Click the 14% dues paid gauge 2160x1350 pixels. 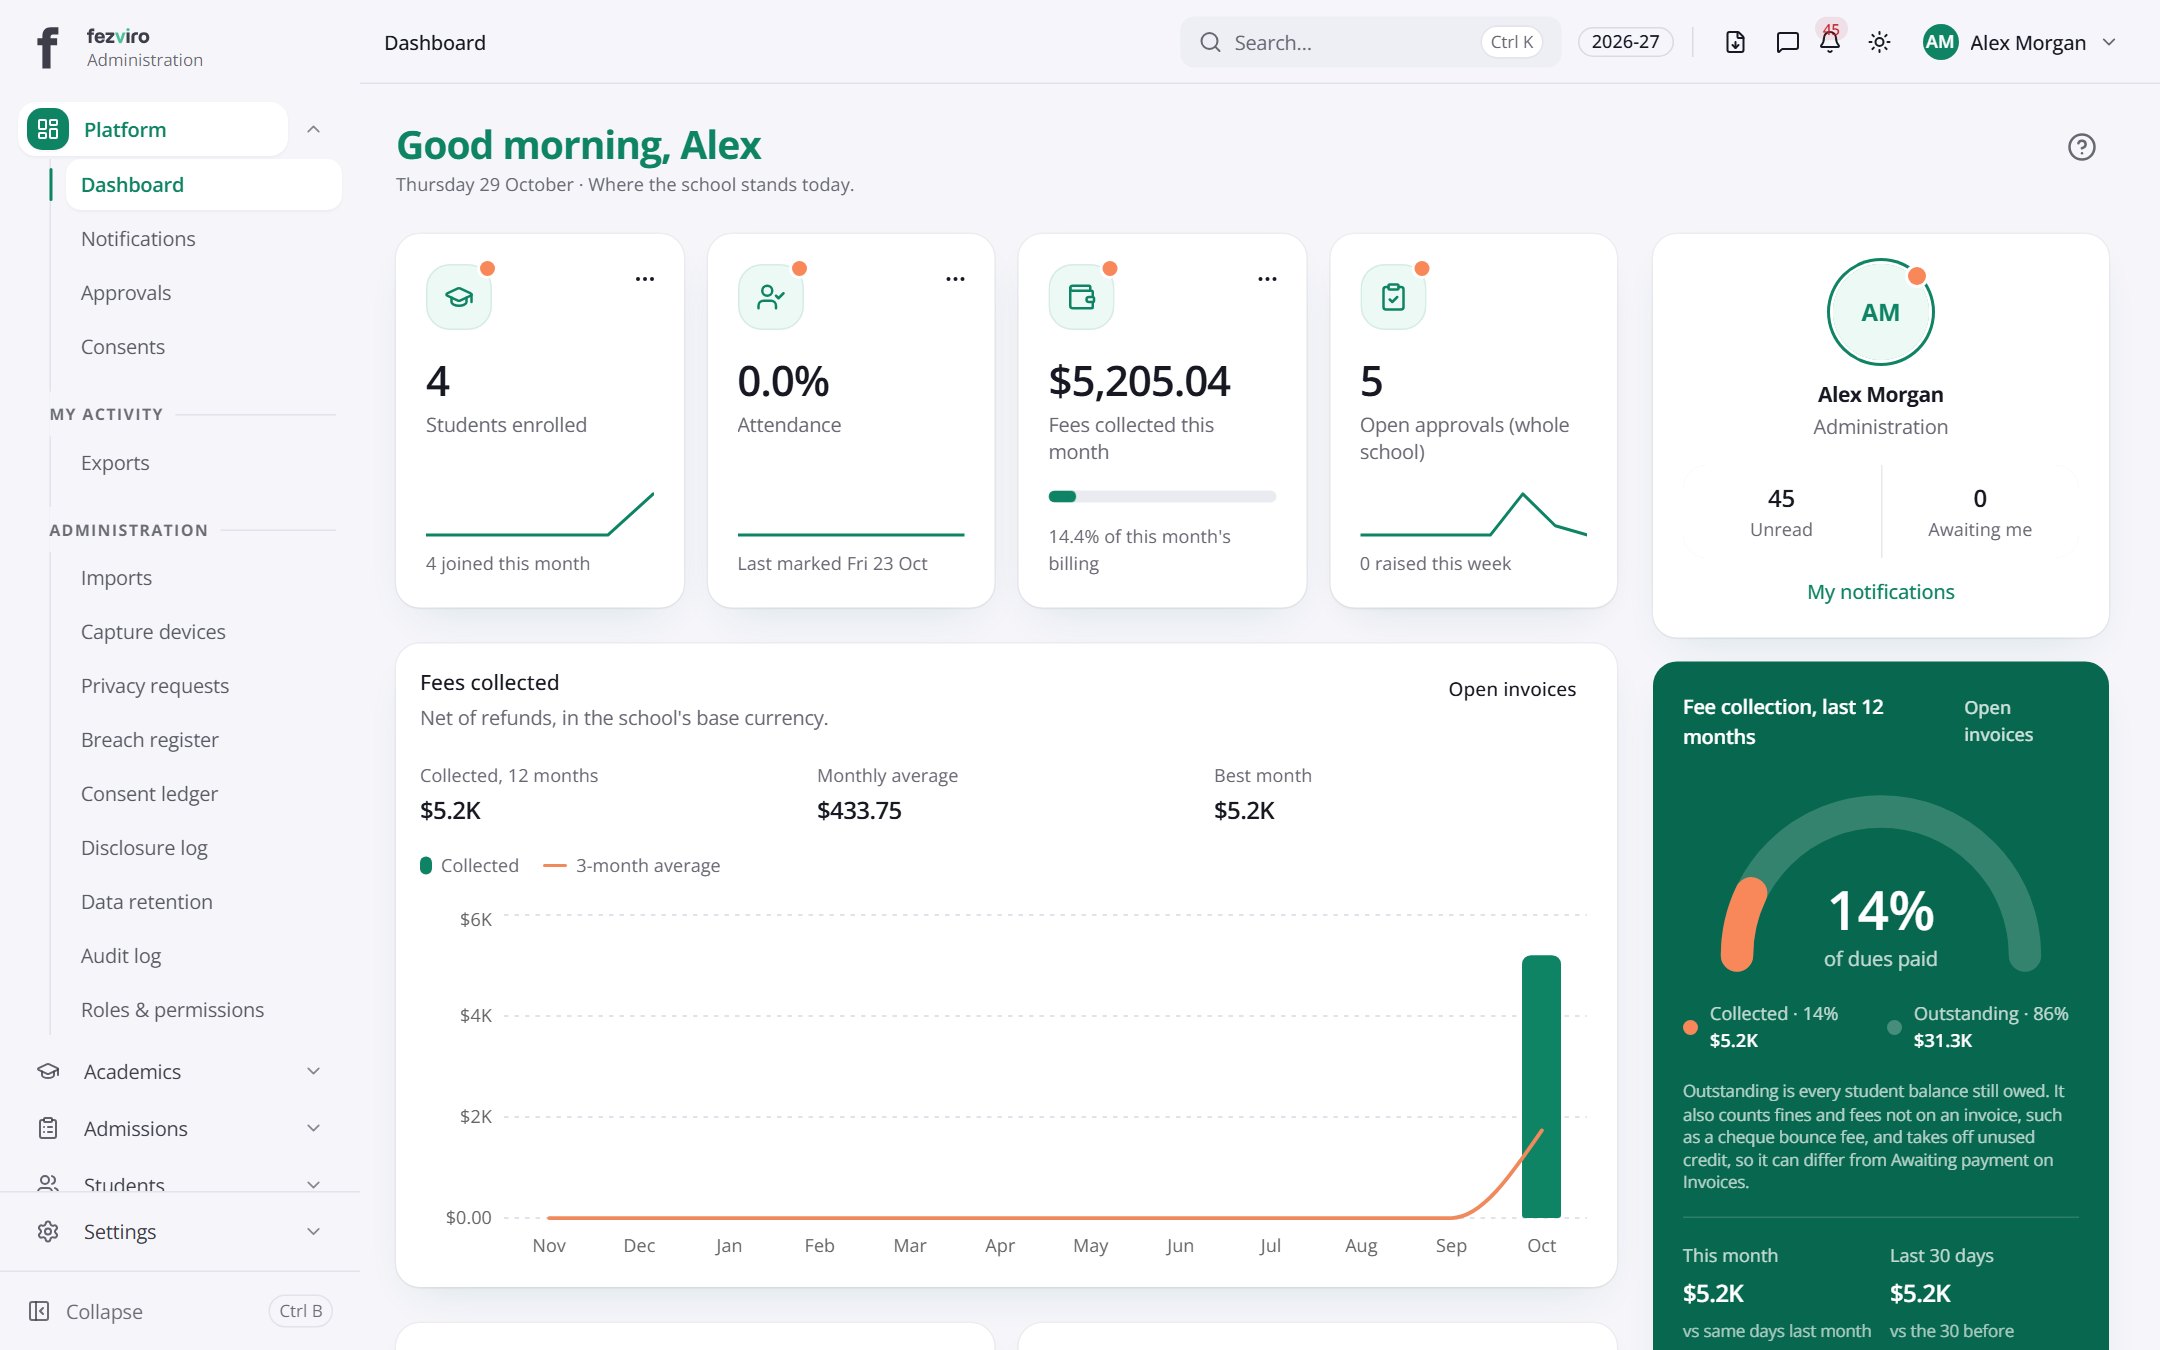coord(1880,885)
